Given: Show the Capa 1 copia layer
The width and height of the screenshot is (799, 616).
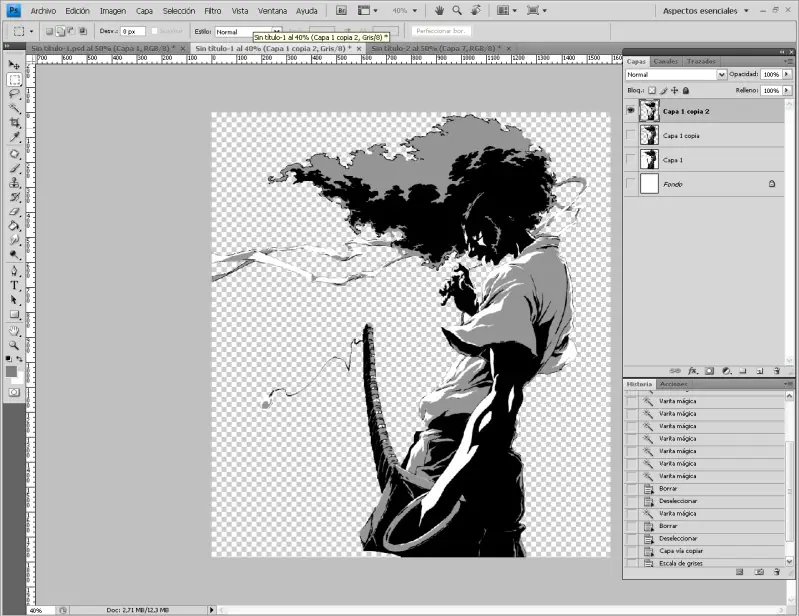Looking at the screenshot, I should (631, 135).
